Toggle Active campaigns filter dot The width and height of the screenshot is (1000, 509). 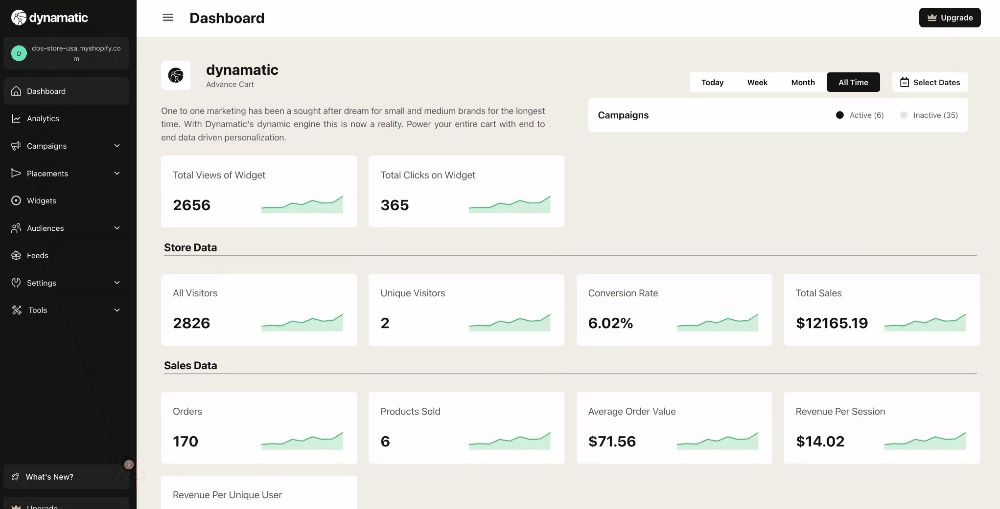pyautogui.click(x=840, y=115)
